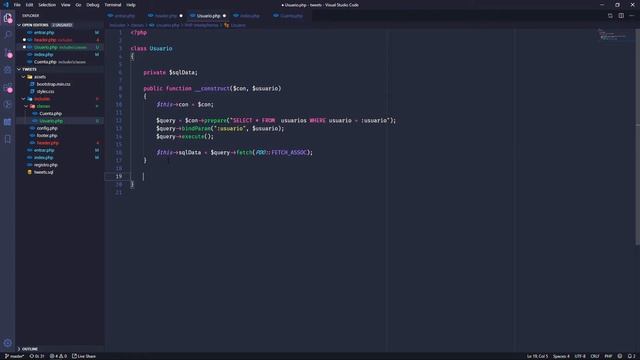Click the open changes icon in editor toolbar

click(610, 16)
